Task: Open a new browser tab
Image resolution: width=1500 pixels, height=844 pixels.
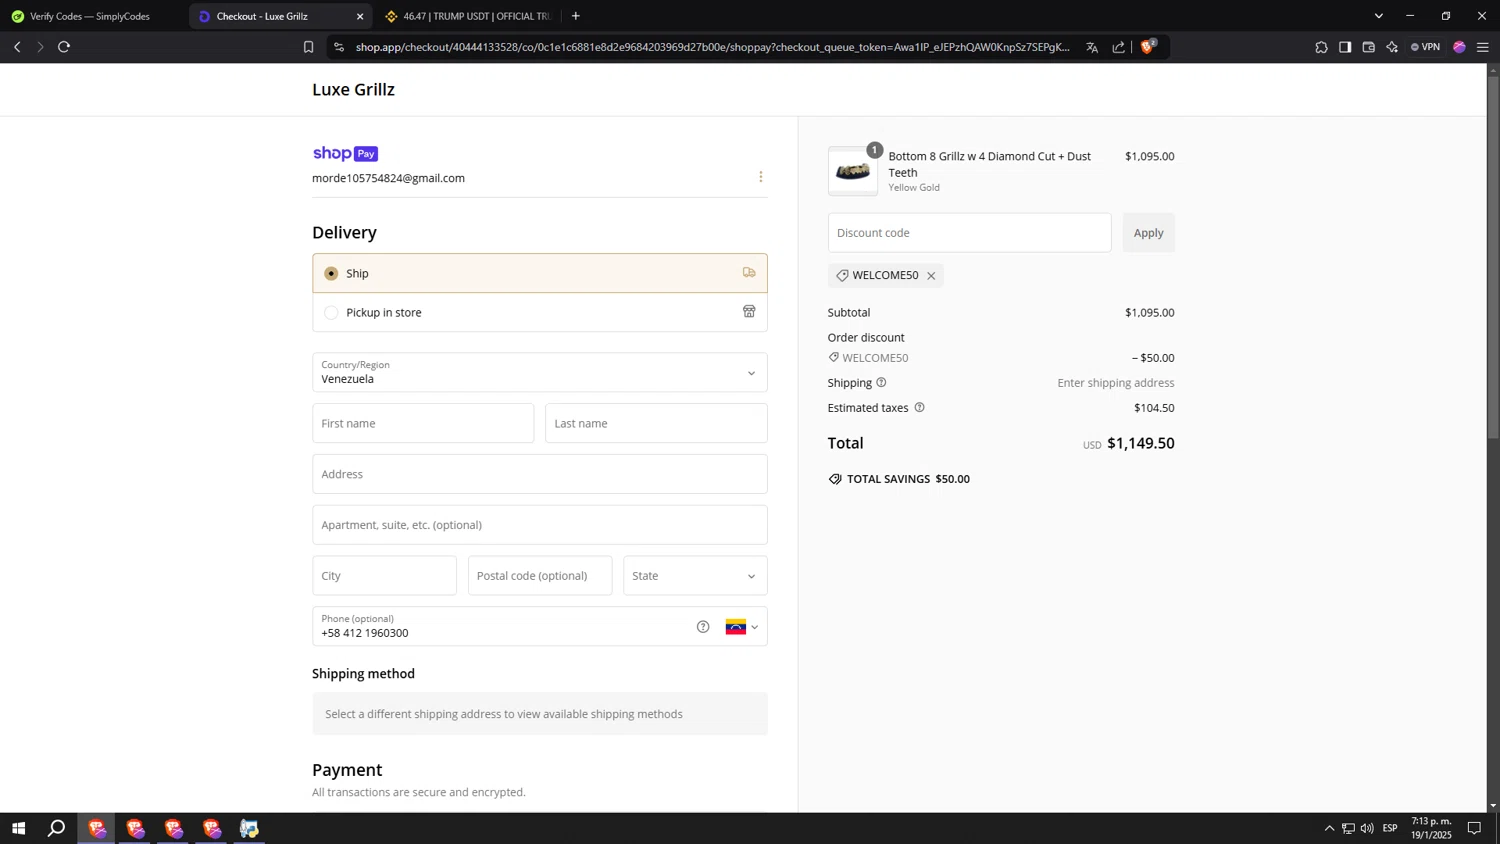Action: pyautogui.click(x=576, y=16)
